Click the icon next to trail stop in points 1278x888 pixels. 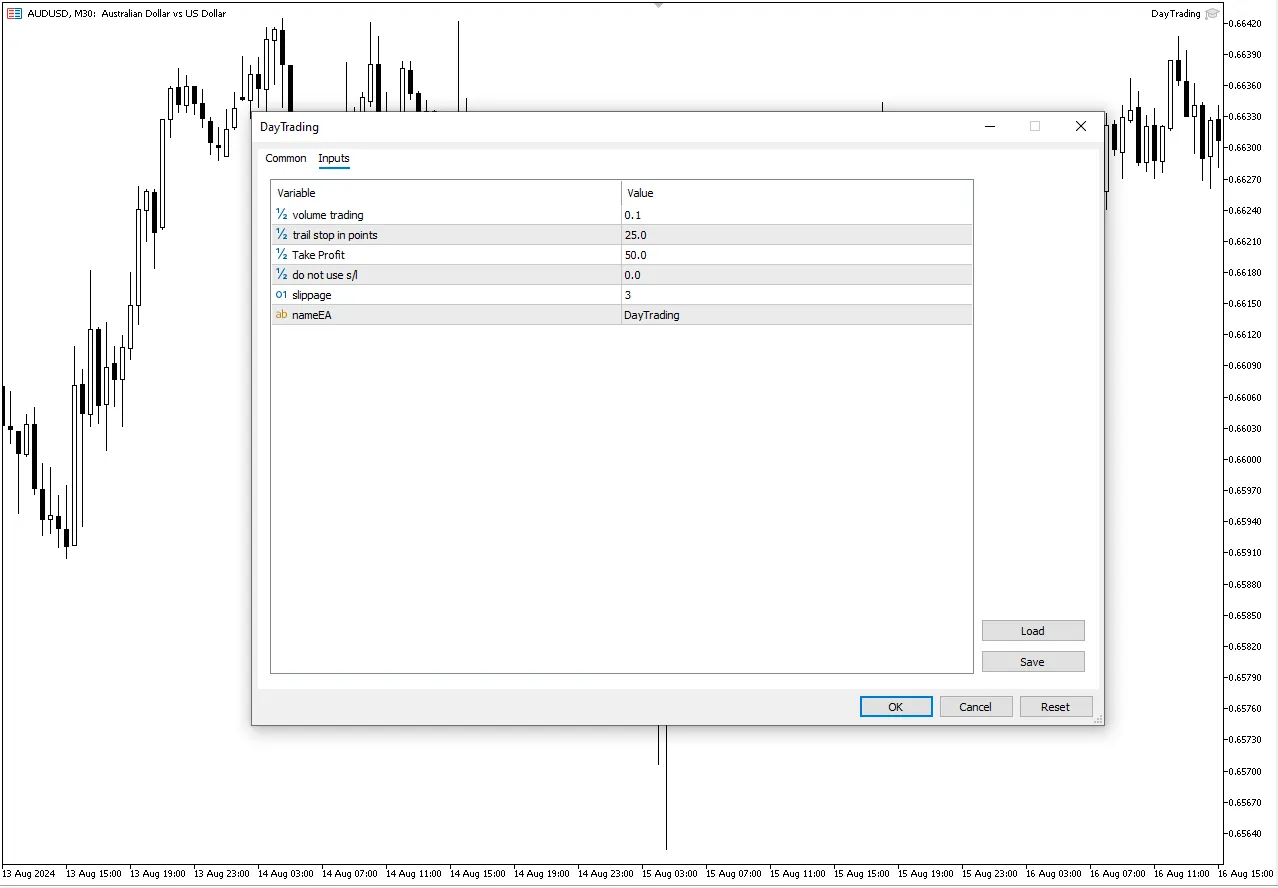(x=281, y=235)
